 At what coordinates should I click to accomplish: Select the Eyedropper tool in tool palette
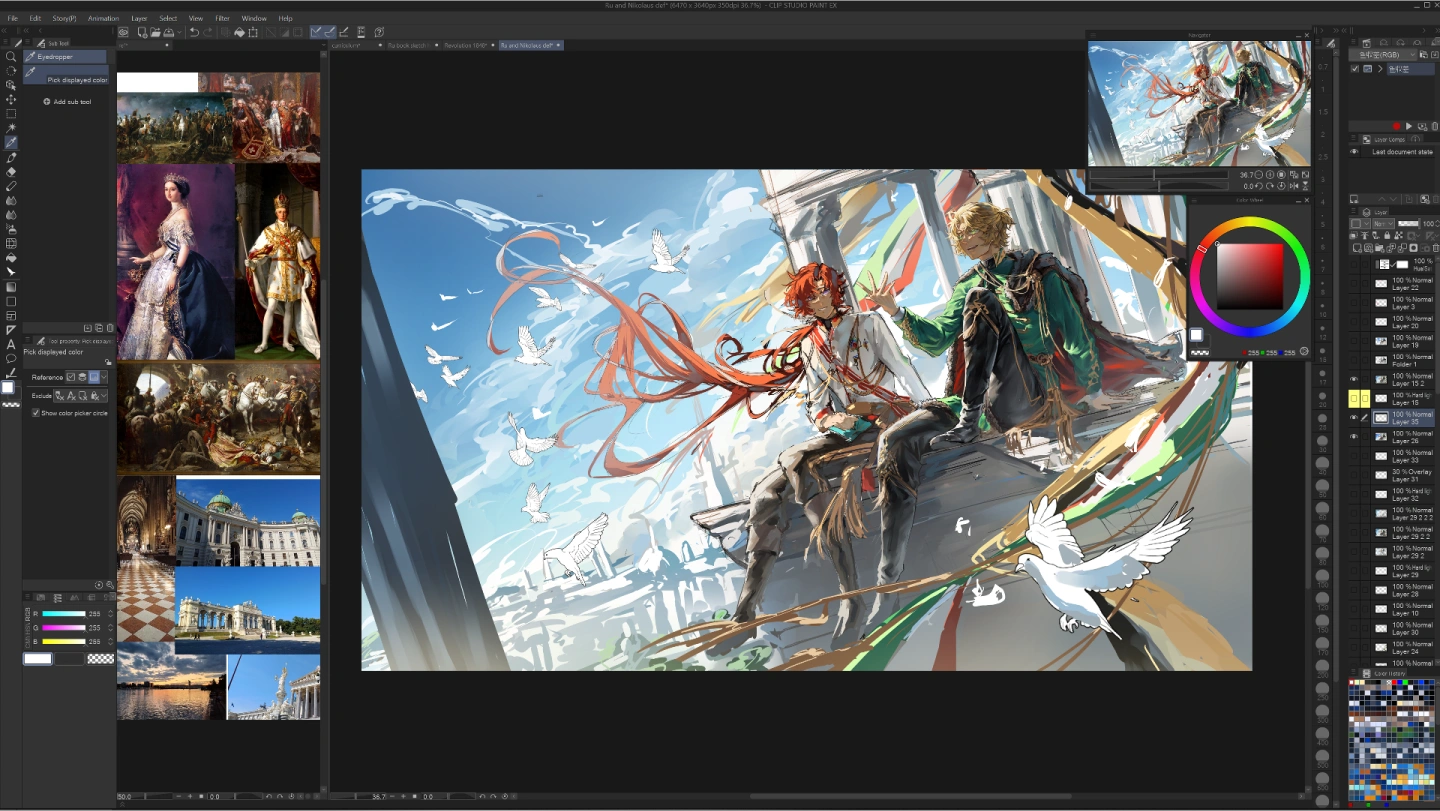pyautogui.click(x=11, y=142)
